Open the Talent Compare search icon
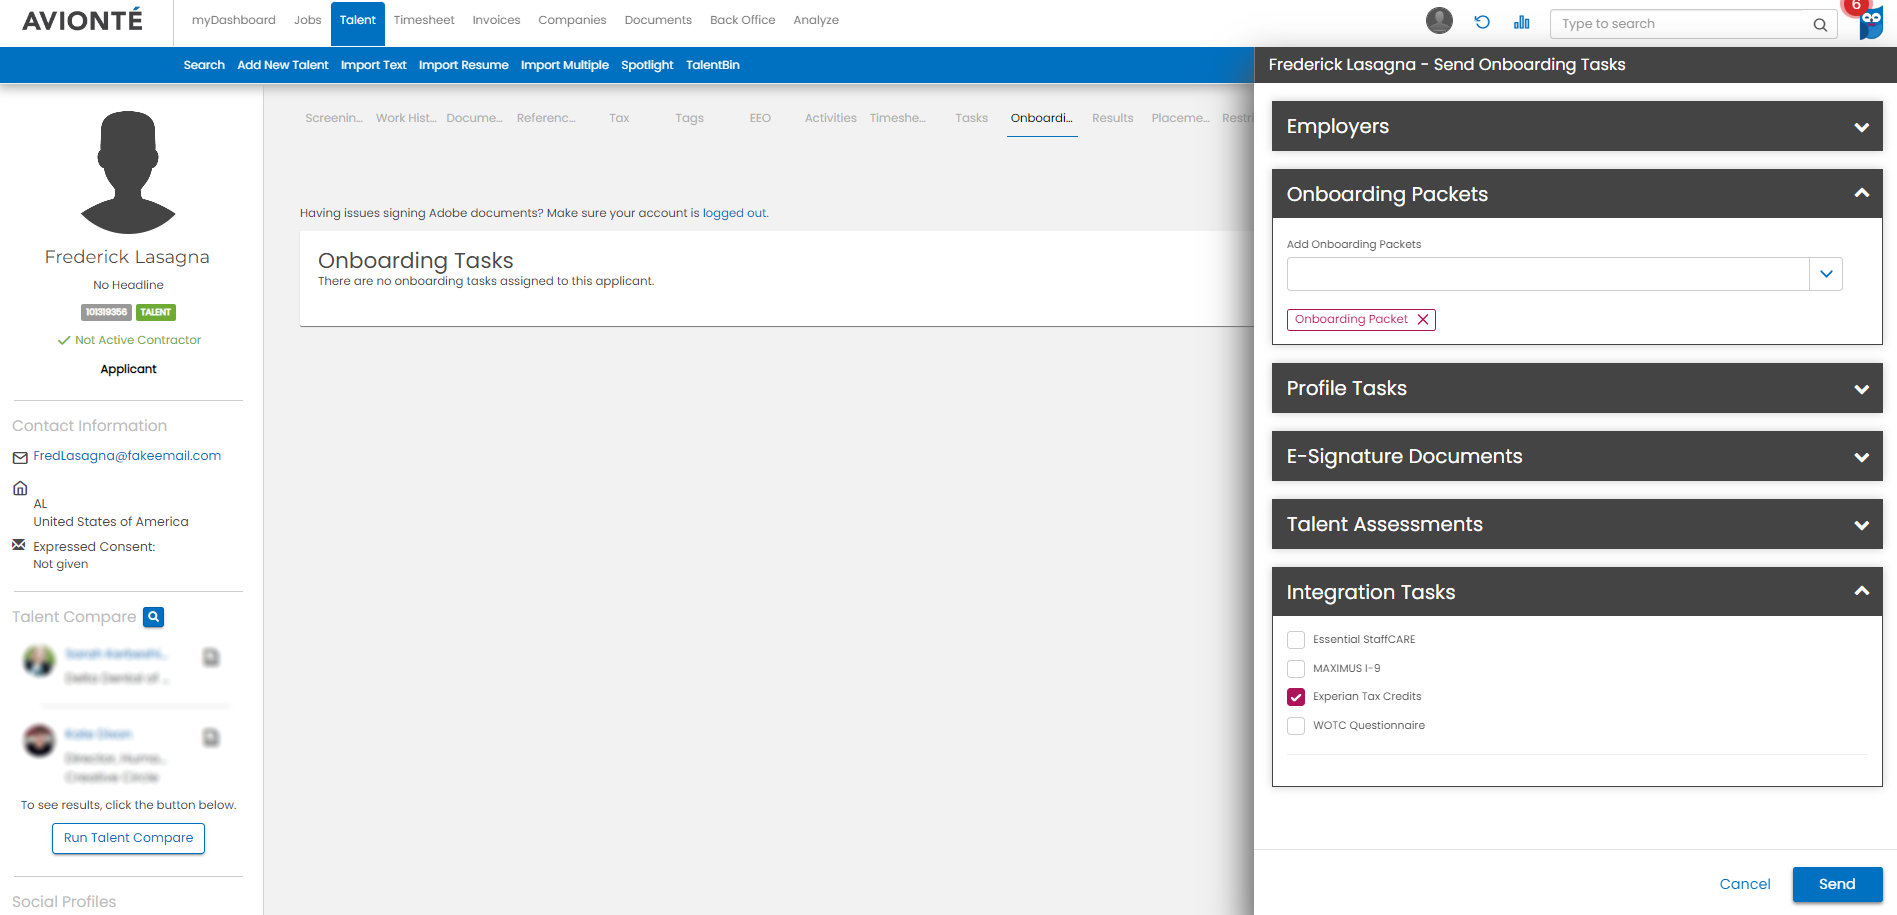 (x=153, y=617)
